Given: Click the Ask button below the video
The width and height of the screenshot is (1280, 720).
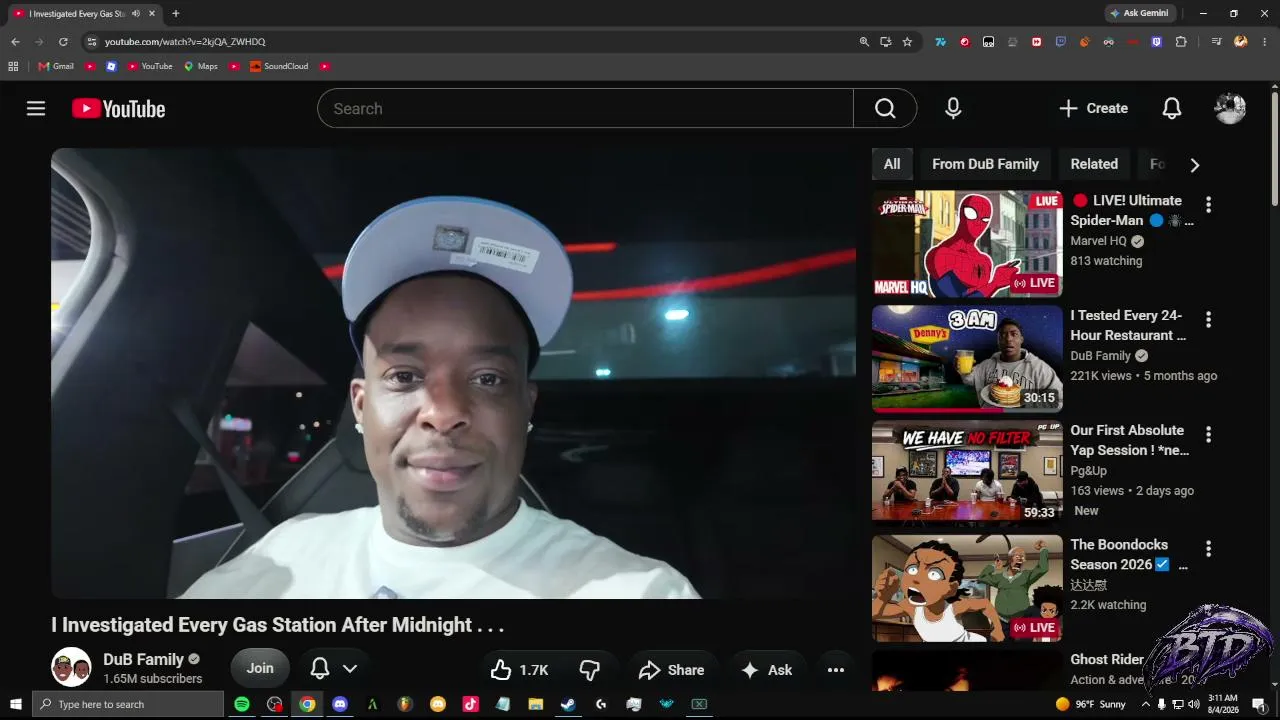Looking at the screenshot, I should coord(766,670).
